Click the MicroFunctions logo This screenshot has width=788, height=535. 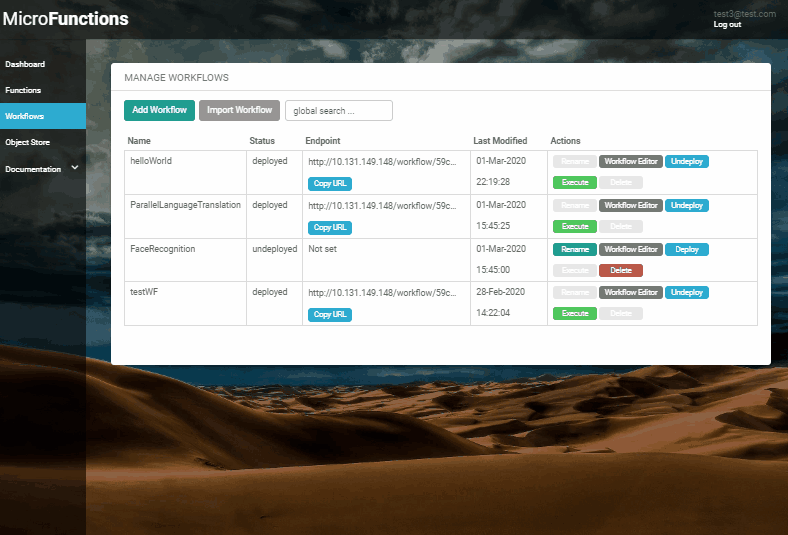(x=65, y=19)
